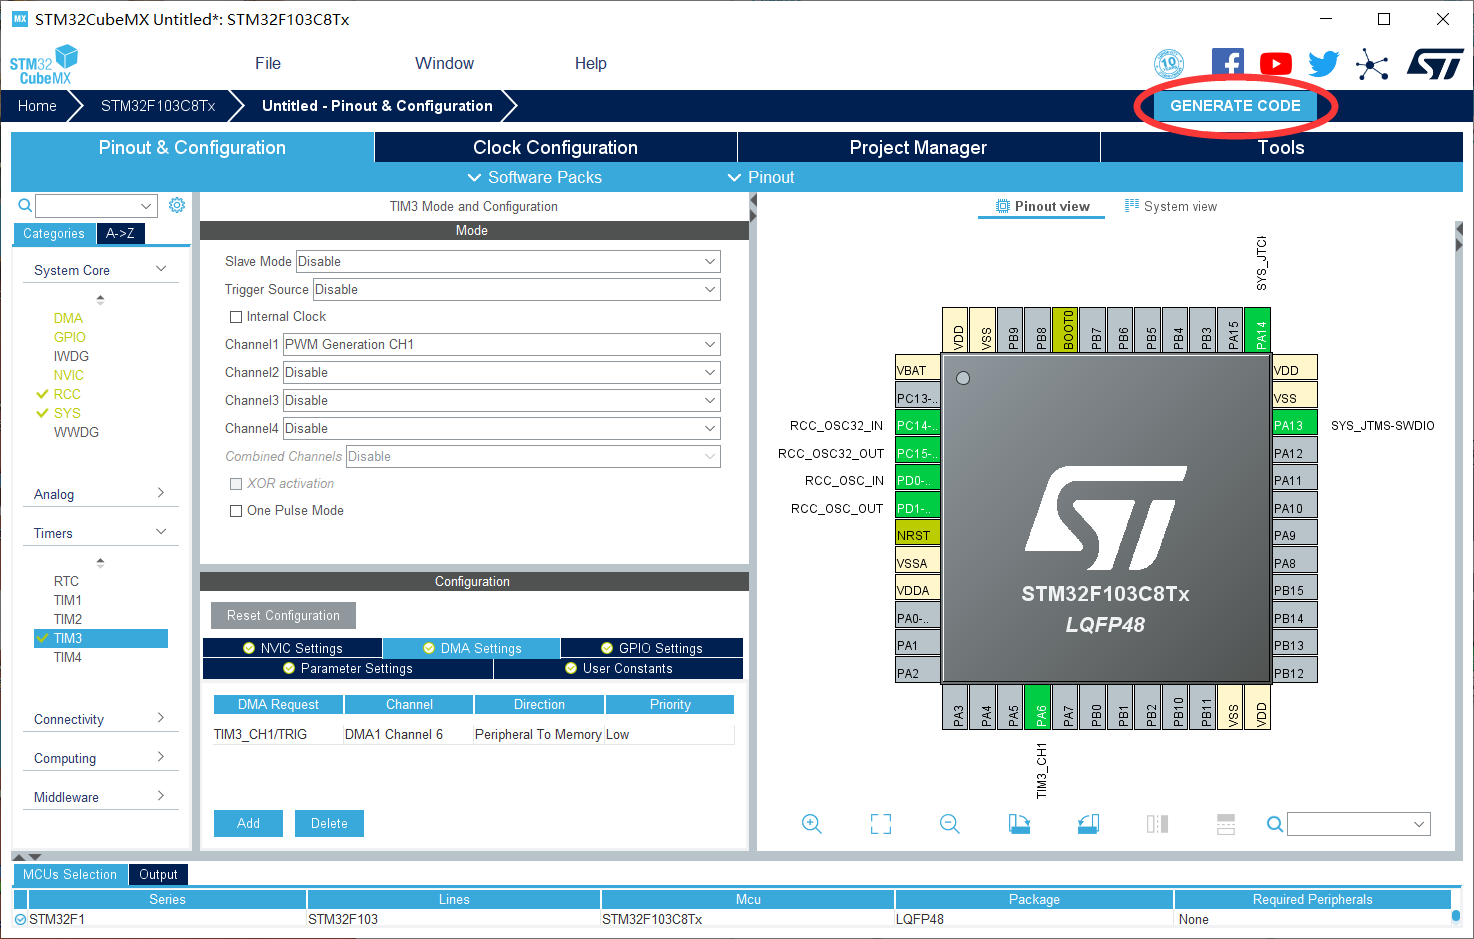Open the Slave Mode dropdown
The height and width of the screenshot is (939, 1474).
pos(508,262)
